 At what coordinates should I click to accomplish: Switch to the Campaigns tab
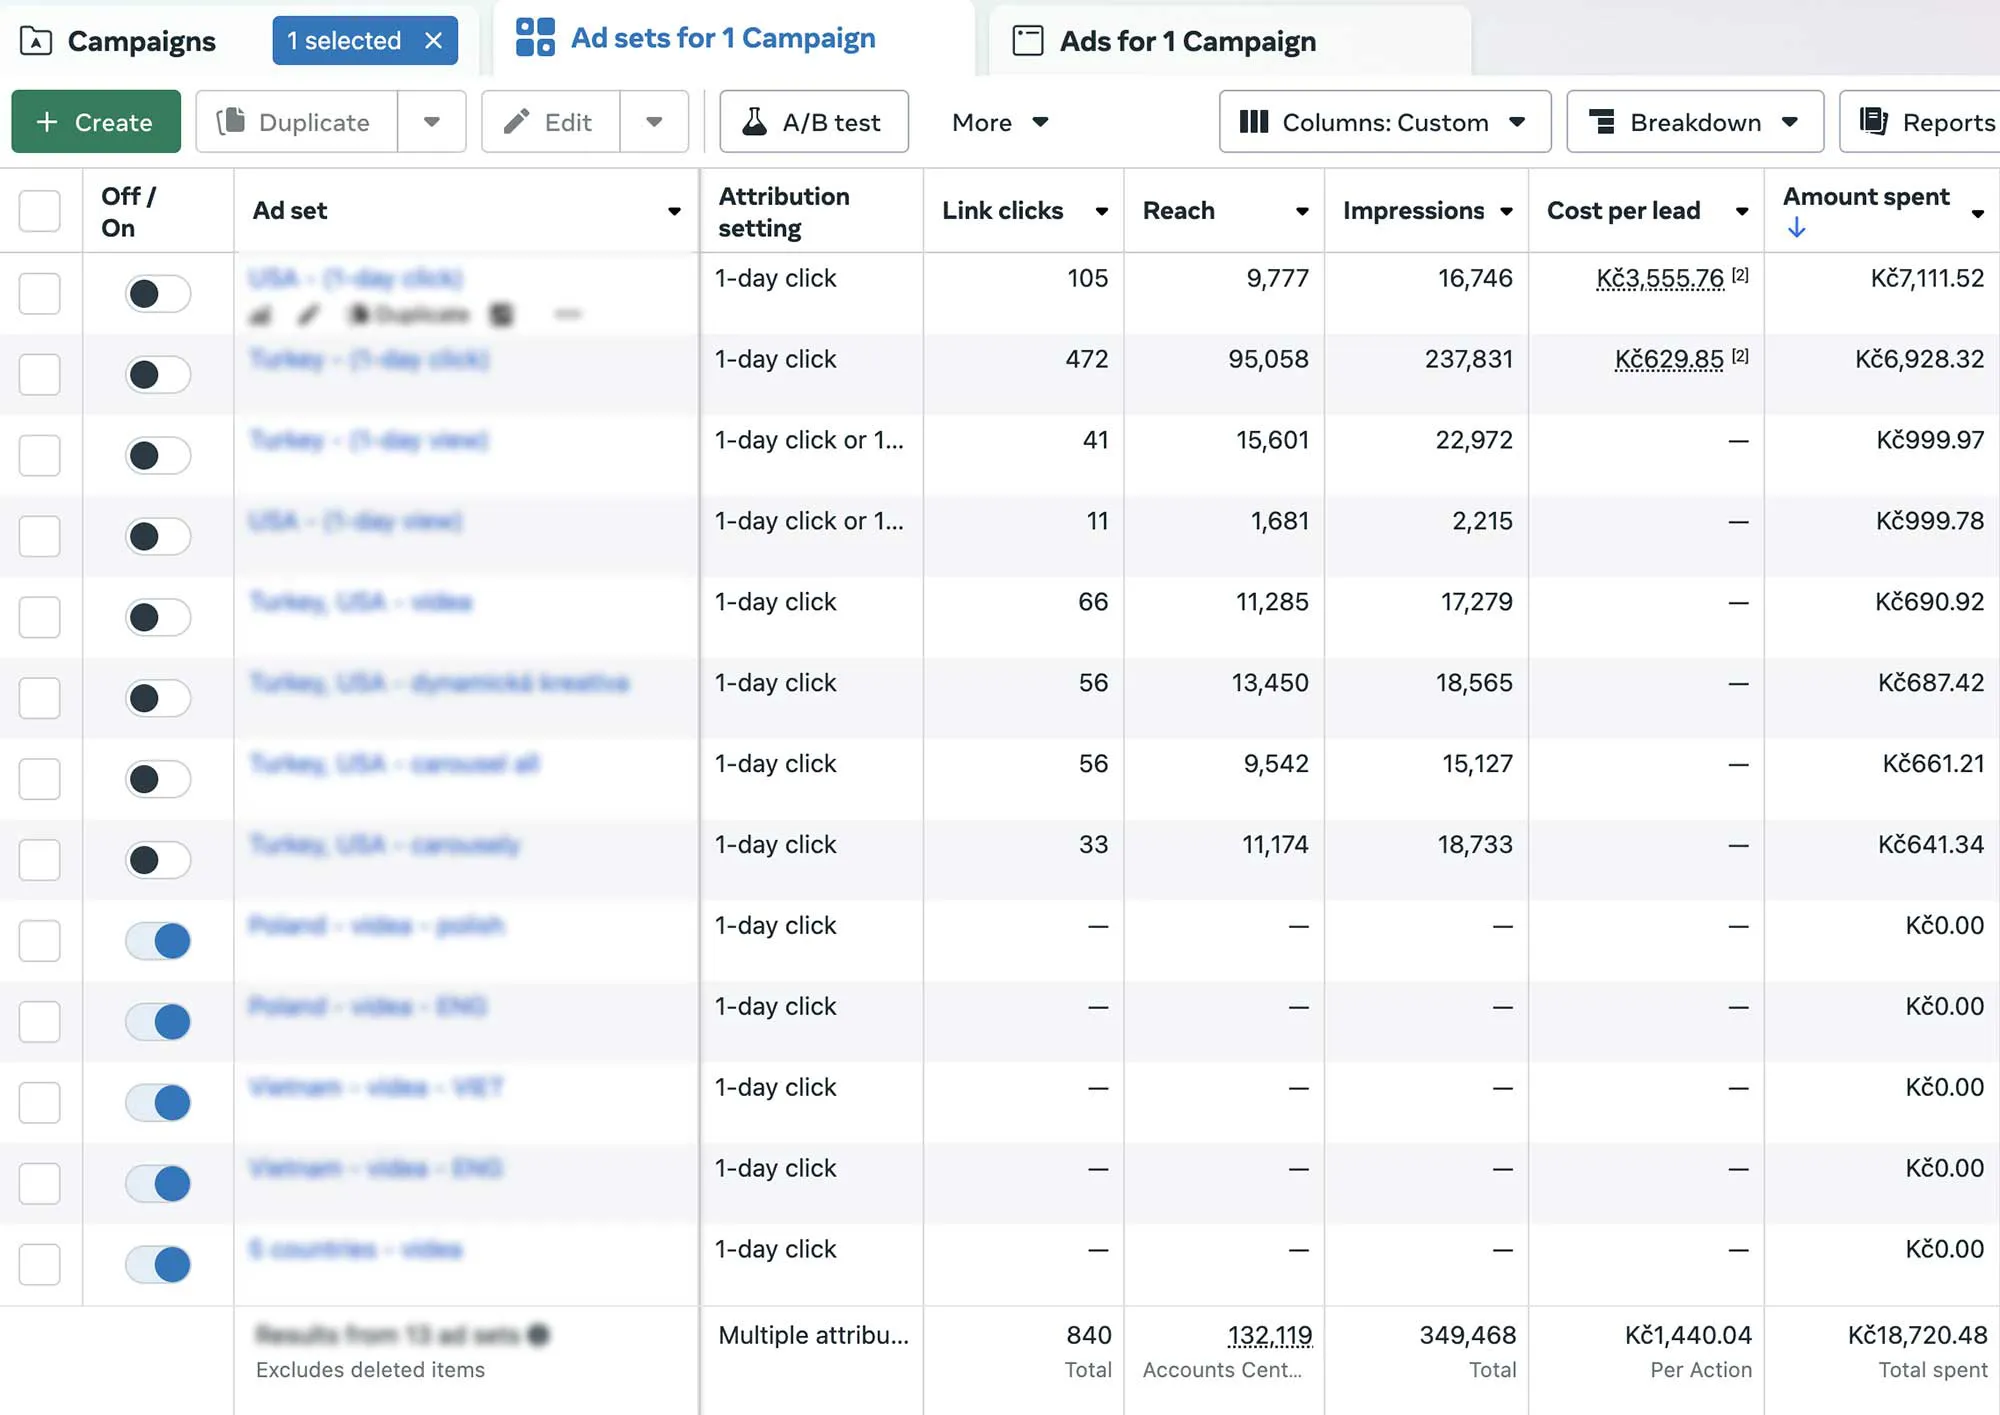point(141,41)
